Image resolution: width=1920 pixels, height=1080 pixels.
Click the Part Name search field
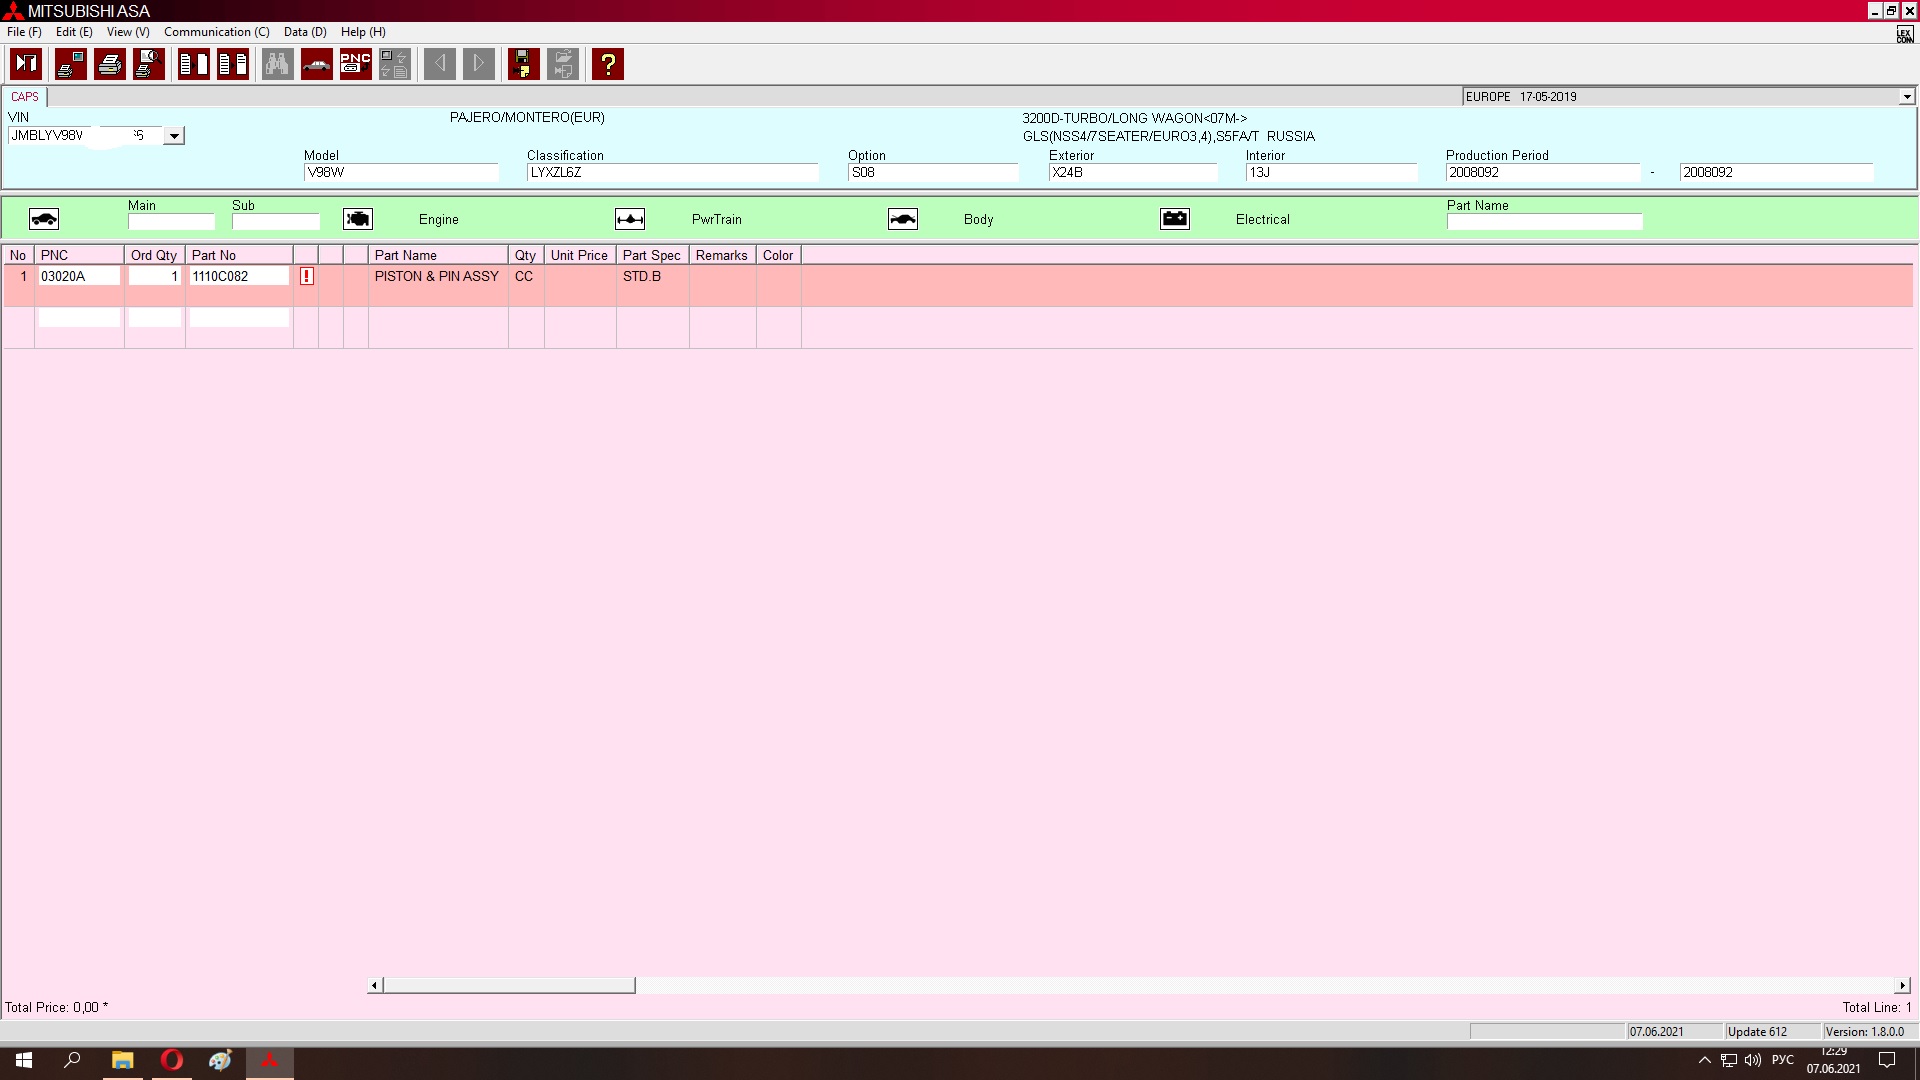1543,222
